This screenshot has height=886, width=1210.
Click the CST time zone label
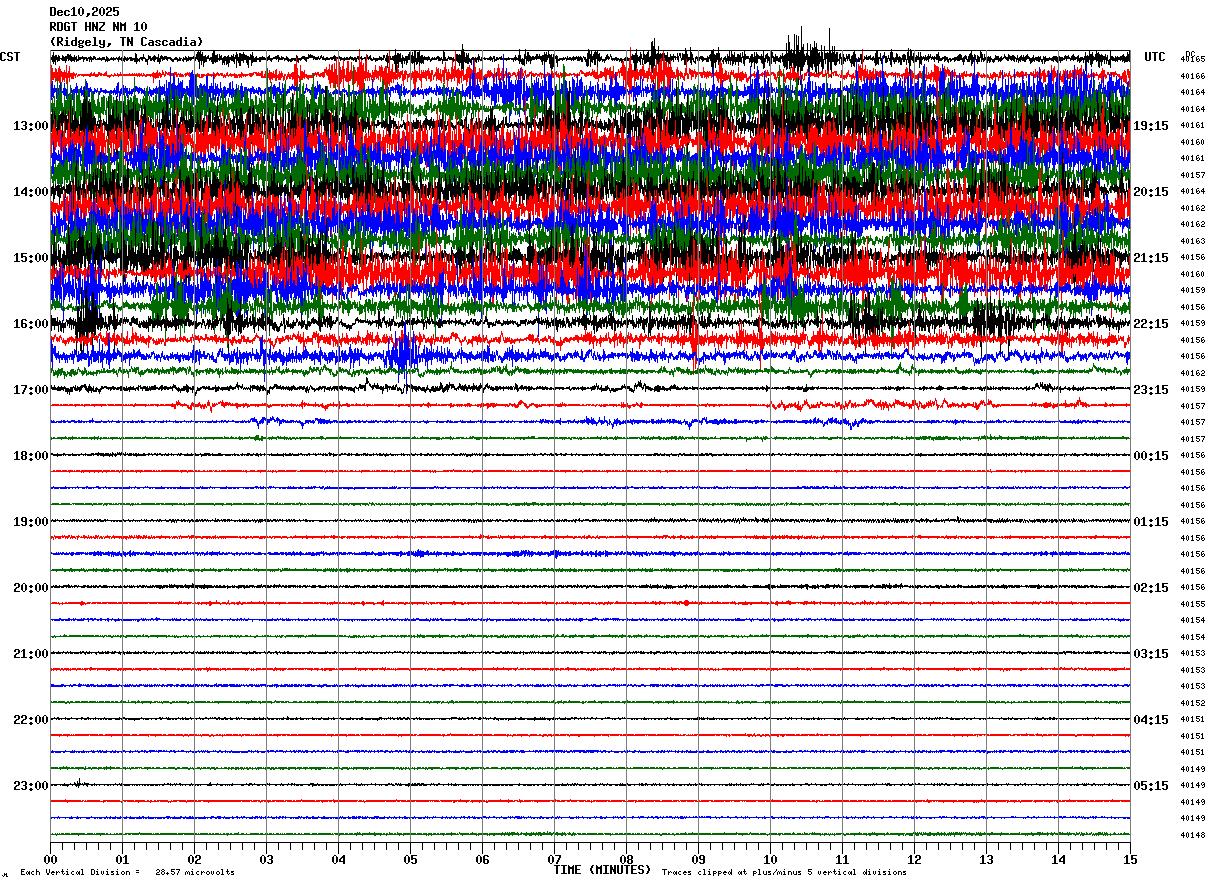point(10,57)
